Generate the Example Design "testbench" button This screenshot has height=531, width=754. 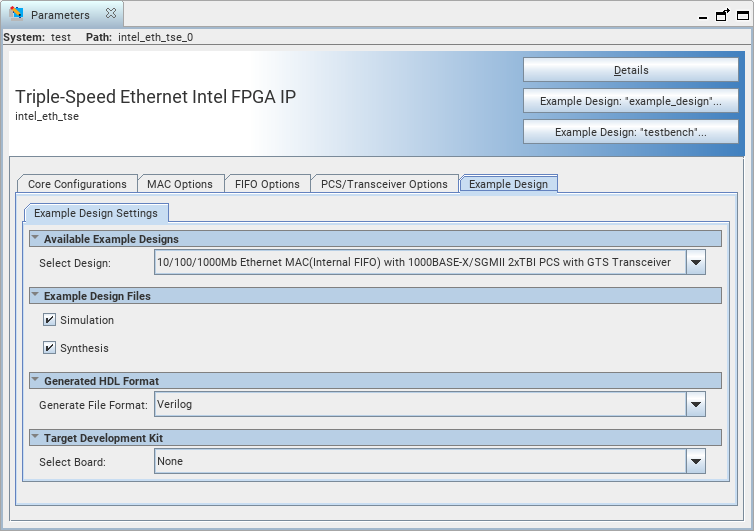[x=631, y=132]
